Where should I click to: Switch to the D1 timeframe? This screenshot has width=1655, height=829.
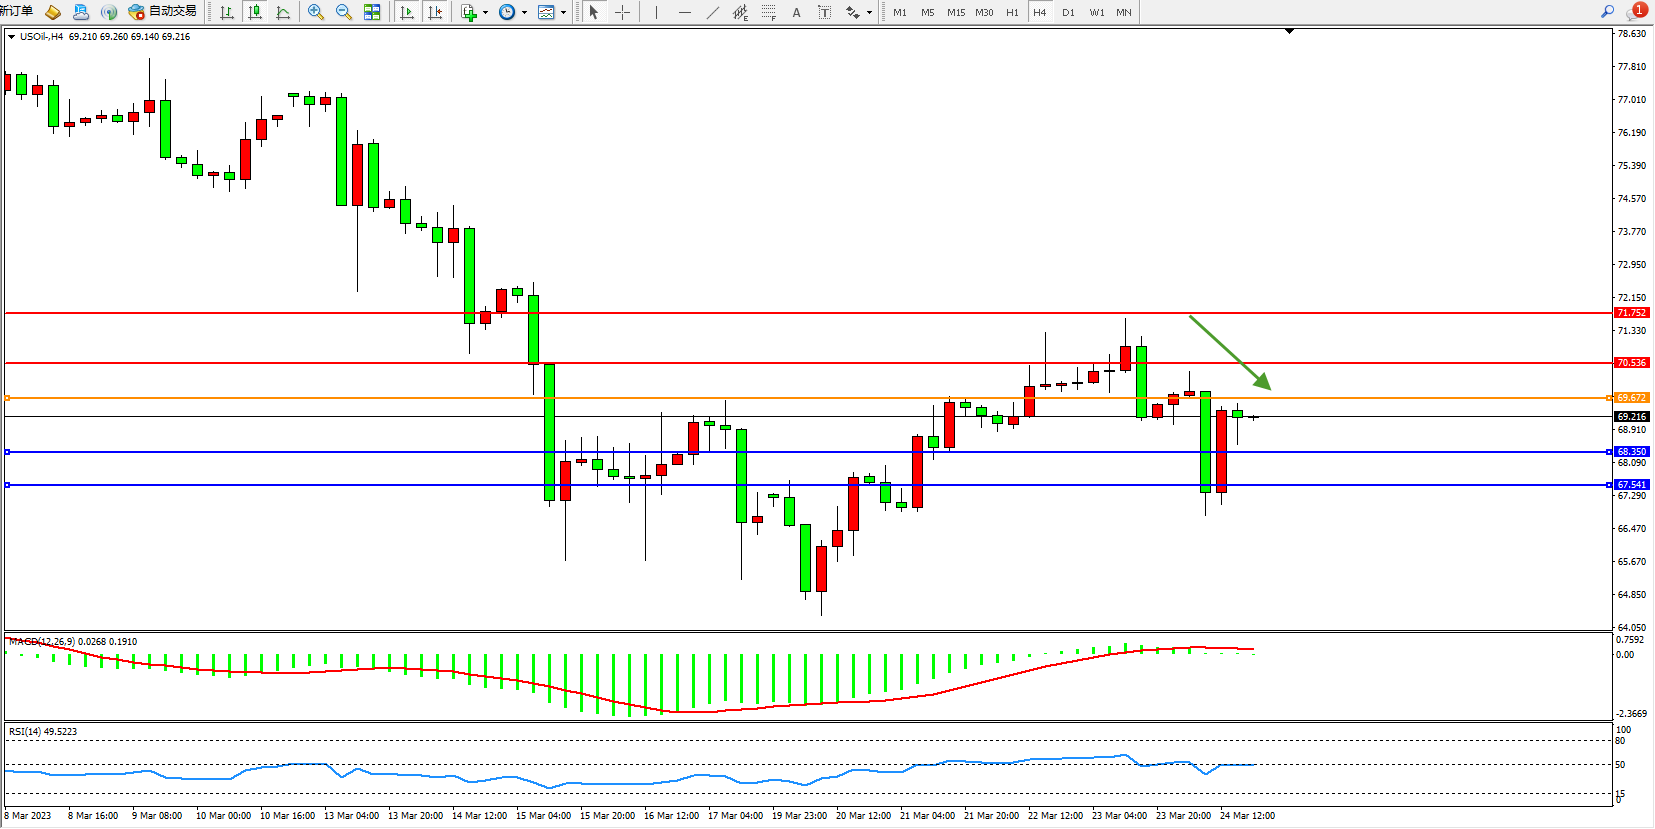(x=1068, y=12)
